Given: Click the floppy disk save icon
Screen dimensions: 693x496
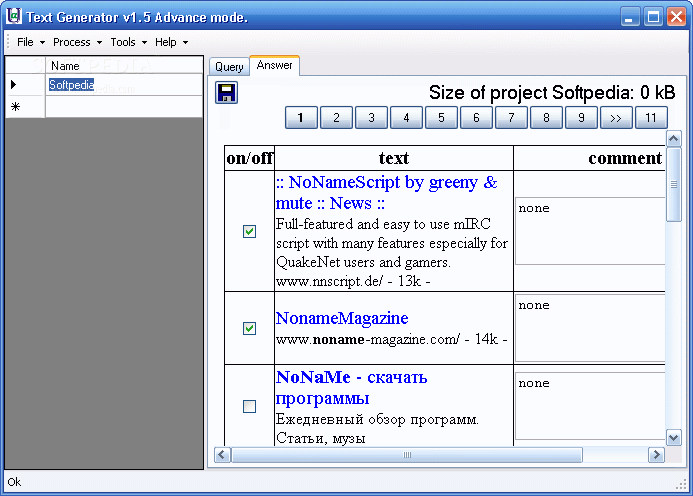Looking at the screenshot, I should pyautogui.click(x=226, y=93).
